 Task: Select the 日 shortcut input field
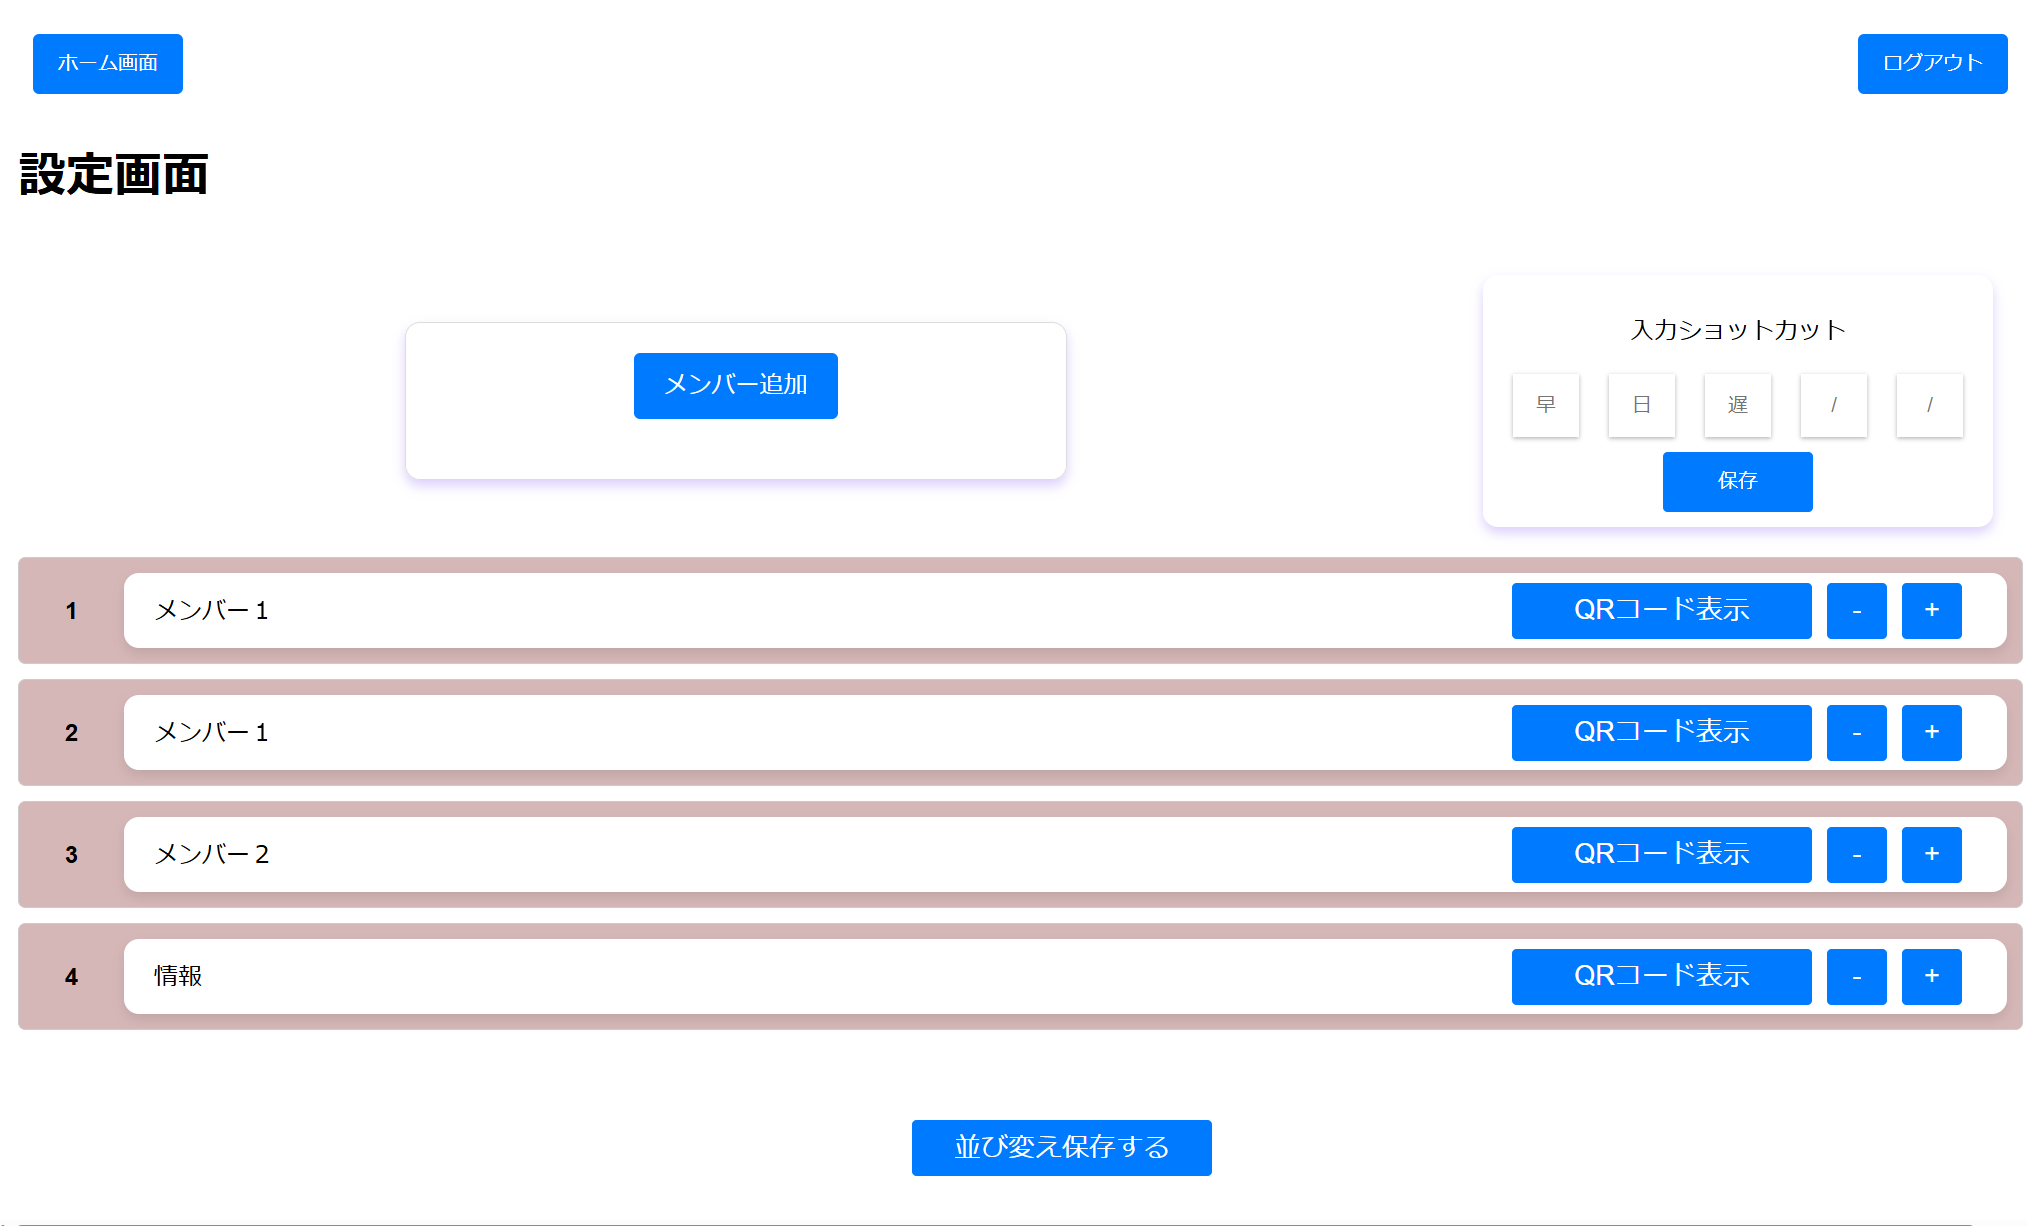pyautogui.click(x=1641, y=405)
